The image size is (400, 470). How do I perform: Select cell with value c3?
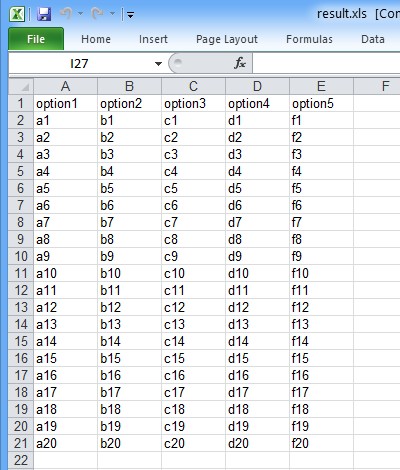[x=193, y=154]
